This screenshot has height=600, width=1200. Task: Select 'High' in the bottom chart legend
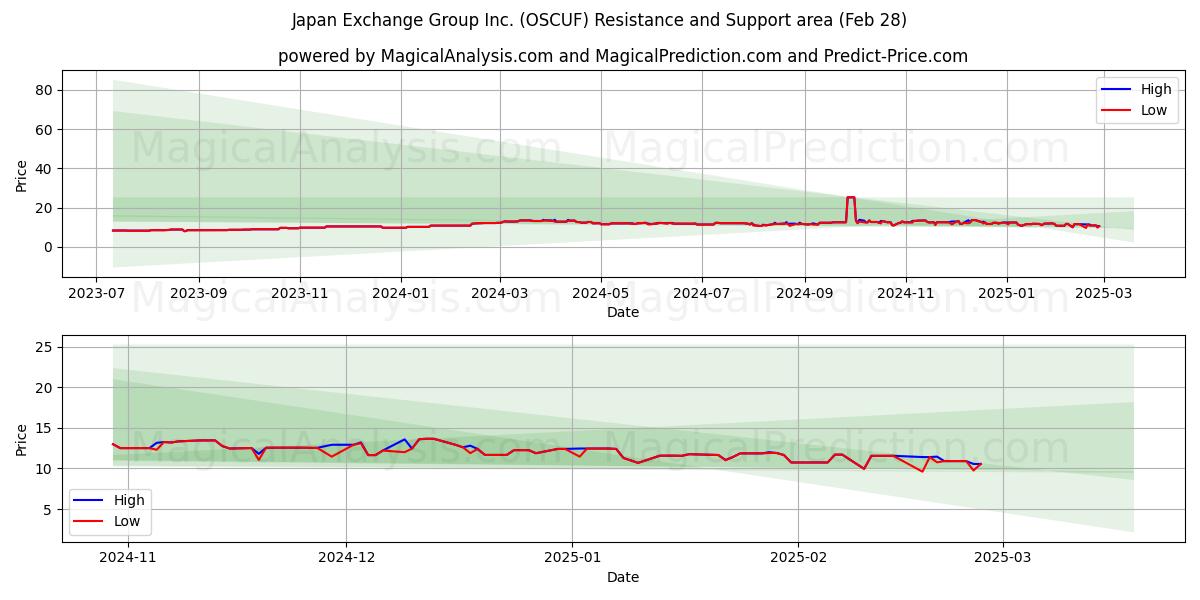click(x=129, y=500)
